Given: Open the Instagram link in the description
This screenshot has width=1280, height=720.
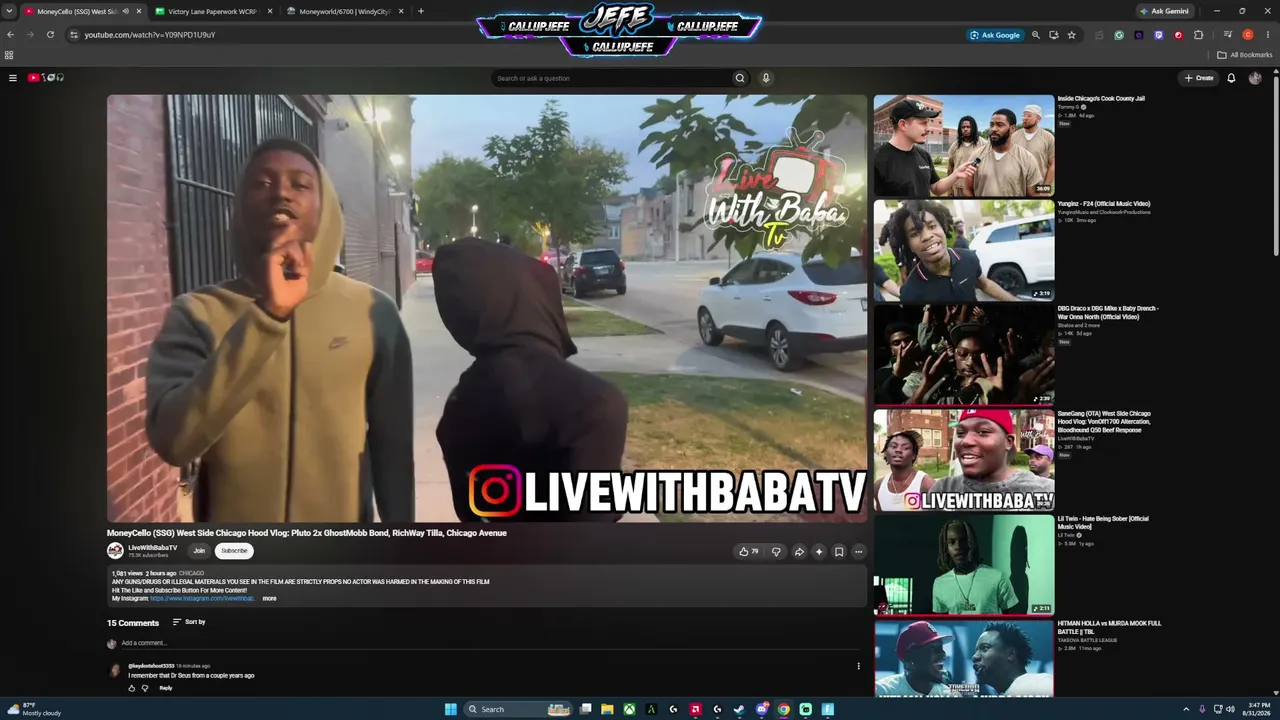Looking at the screenshot, I should (x=201, y=598).
